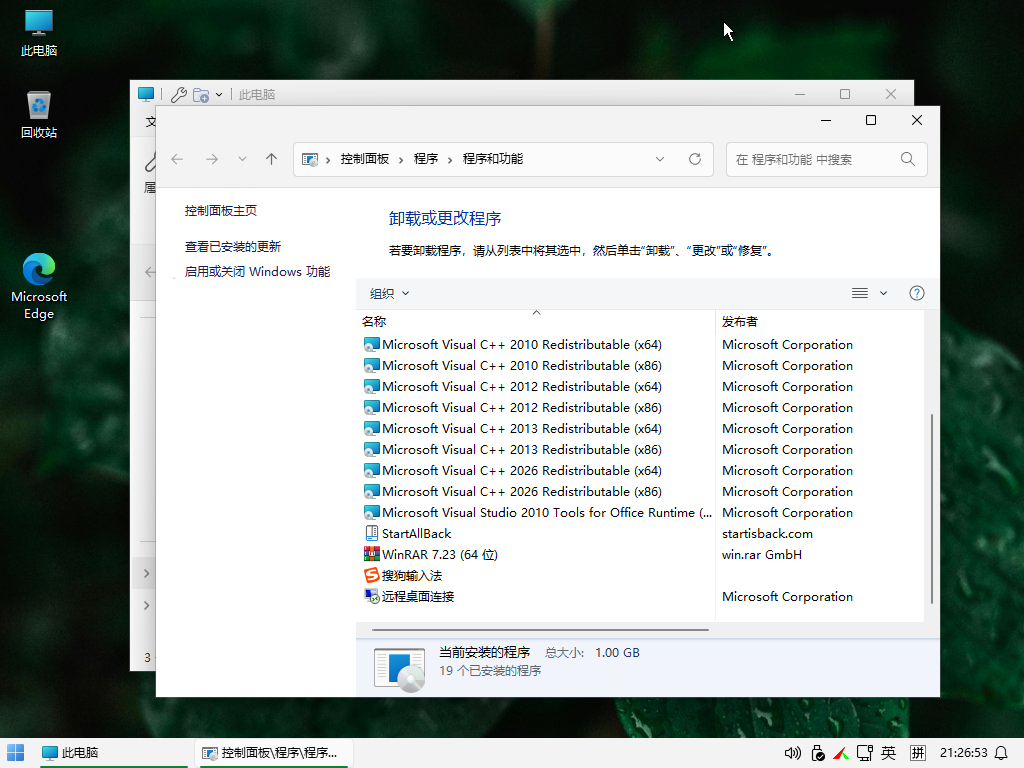Open the quick access toolbar dropdown in 此电脑 window
This screenshot has width=1024, height=768.
tap(219, 95)
